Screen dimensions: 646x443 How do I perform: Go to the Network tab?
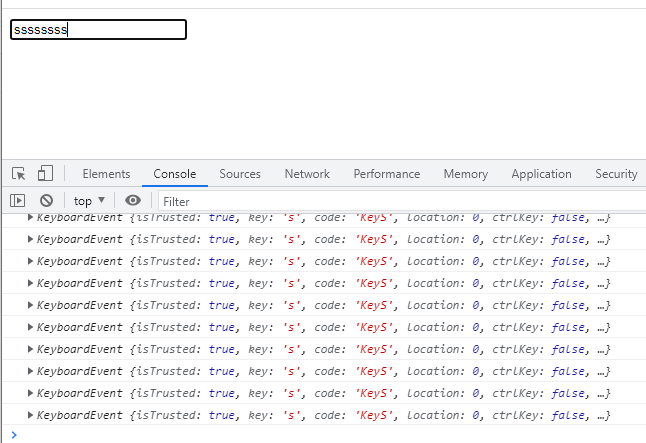(x=307, y=174)
